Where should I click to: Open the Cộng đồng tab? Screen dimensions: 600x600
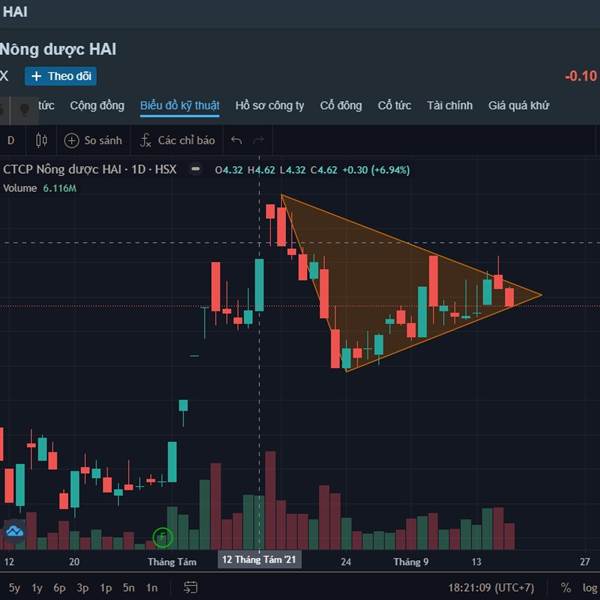(x=97, y=106)
